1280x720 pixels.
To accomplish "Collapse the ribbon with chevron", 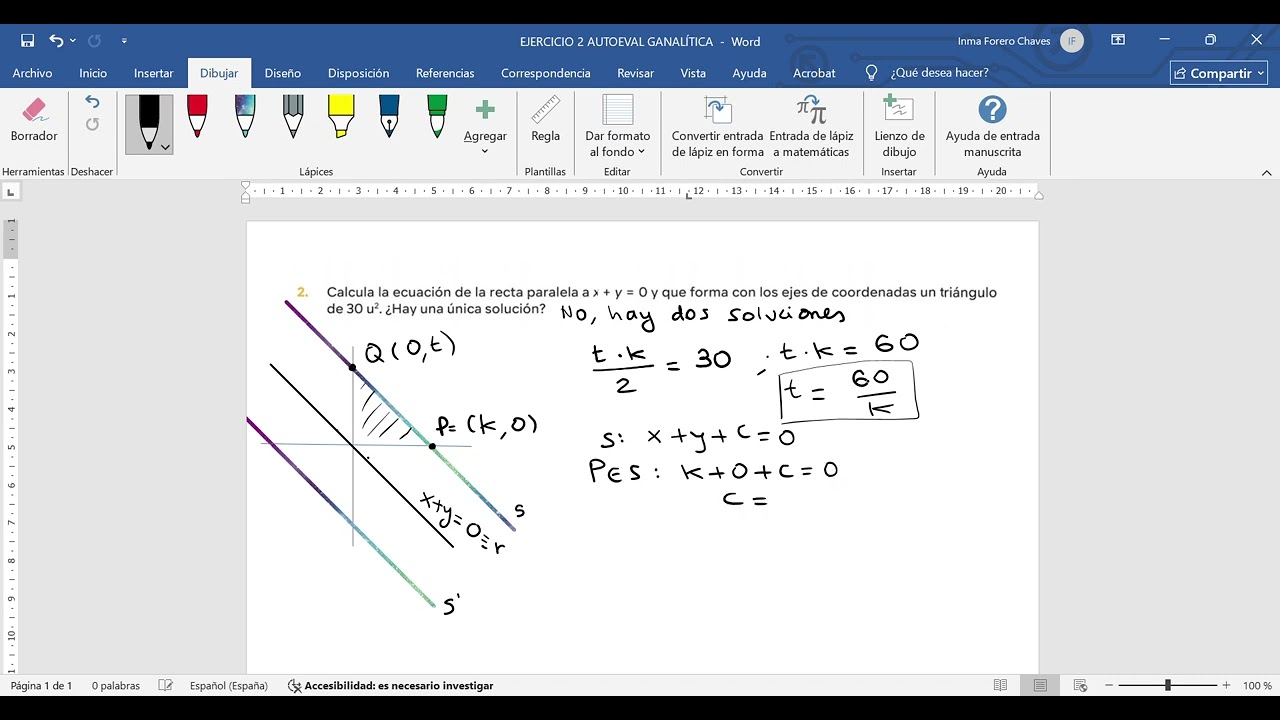I will tap(1266, 172).
